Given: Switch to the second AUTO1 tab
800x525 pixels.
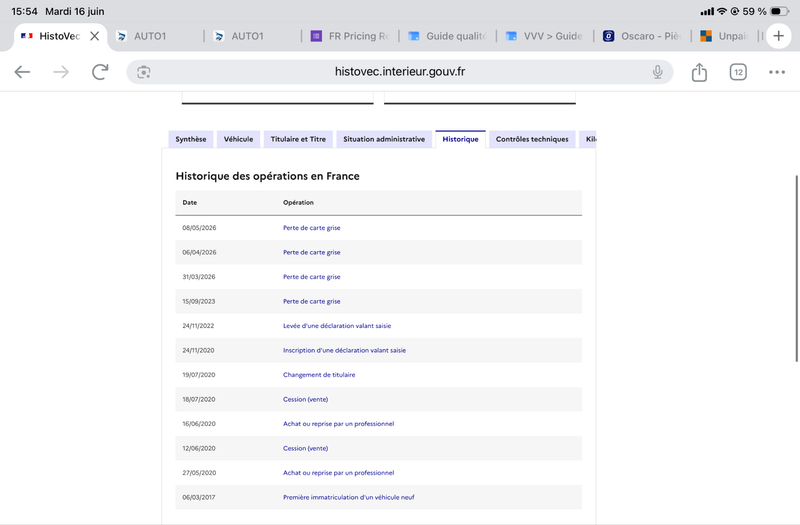Looking at the screenshot, I should 253,36.
